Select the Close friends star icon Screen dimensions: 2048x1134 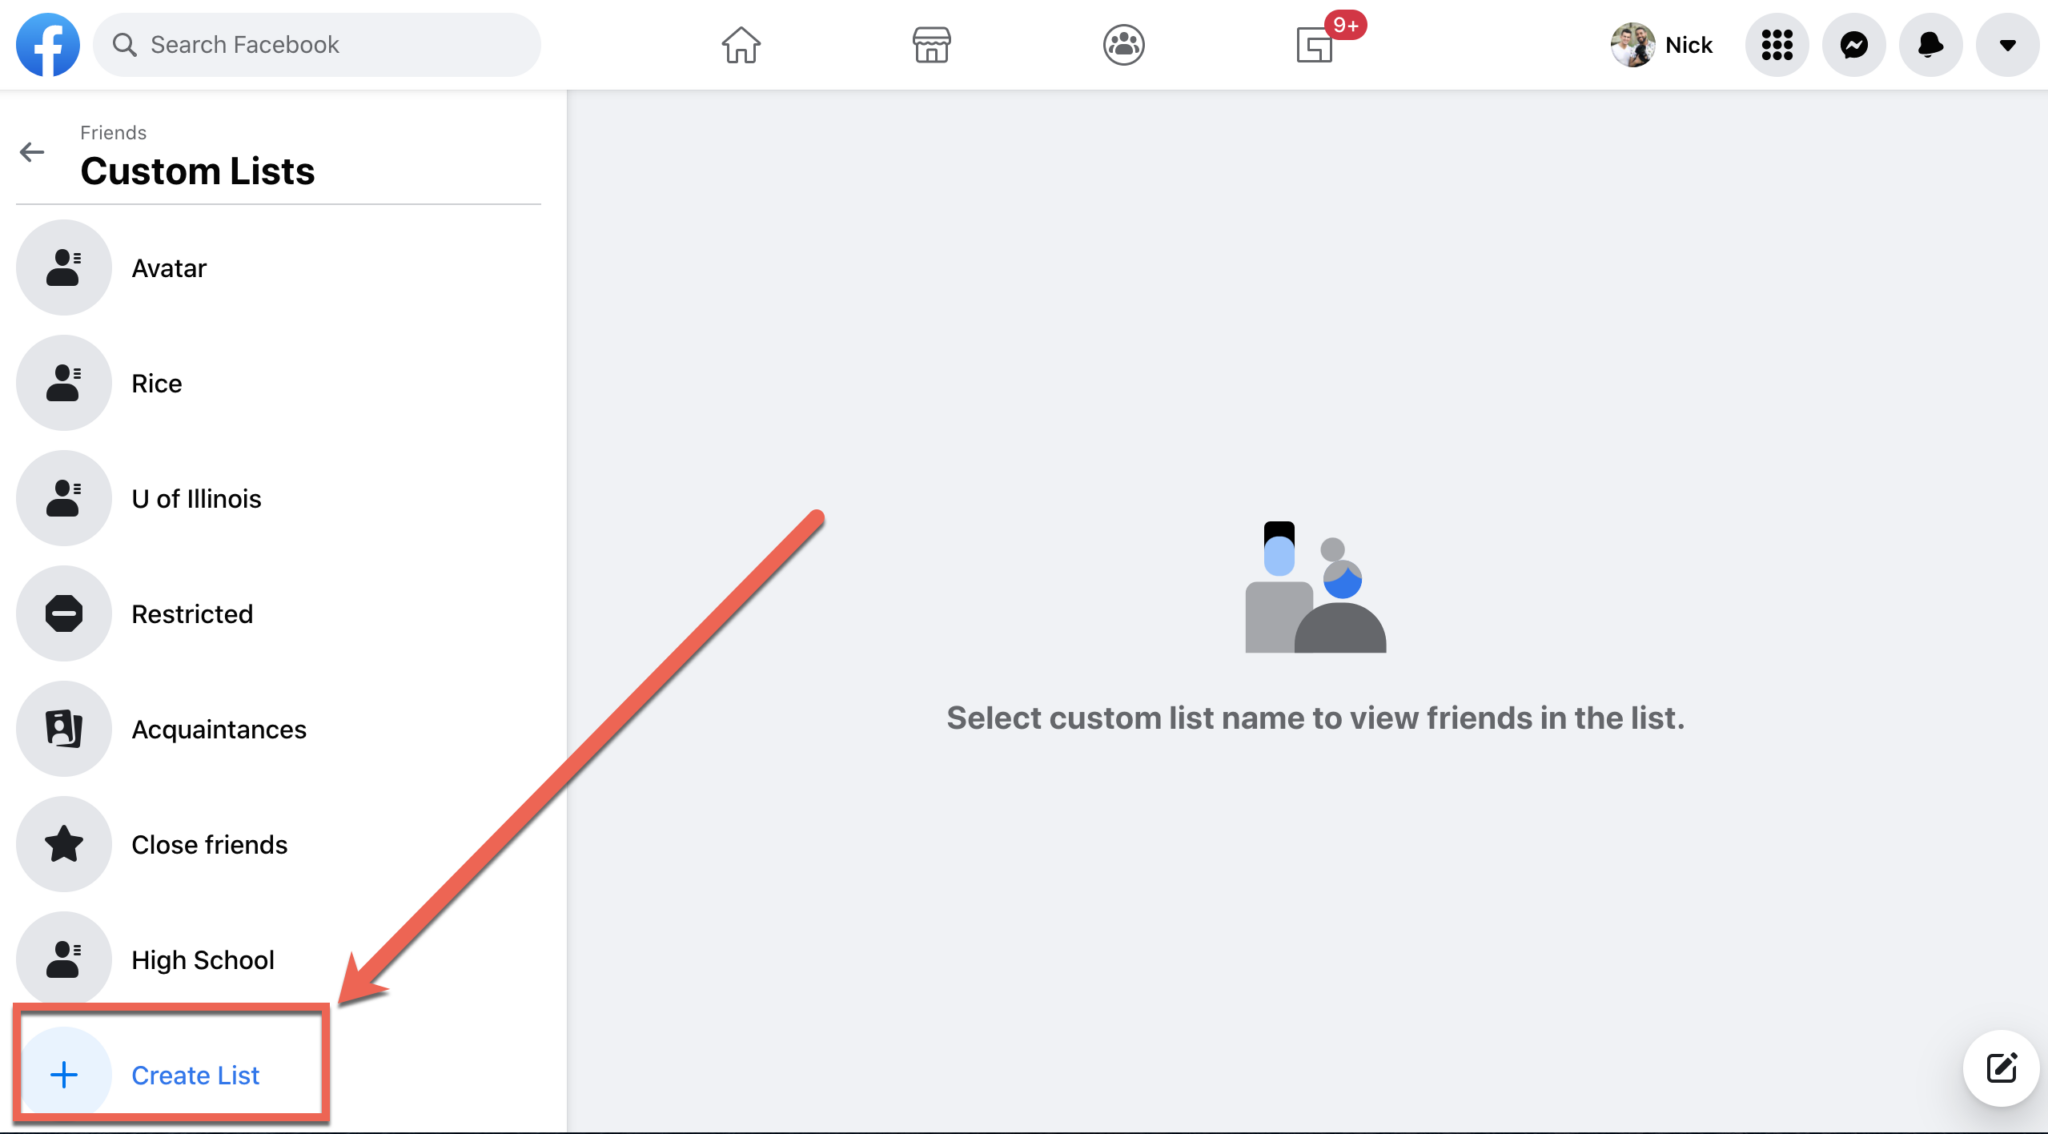tap(64, 844)
